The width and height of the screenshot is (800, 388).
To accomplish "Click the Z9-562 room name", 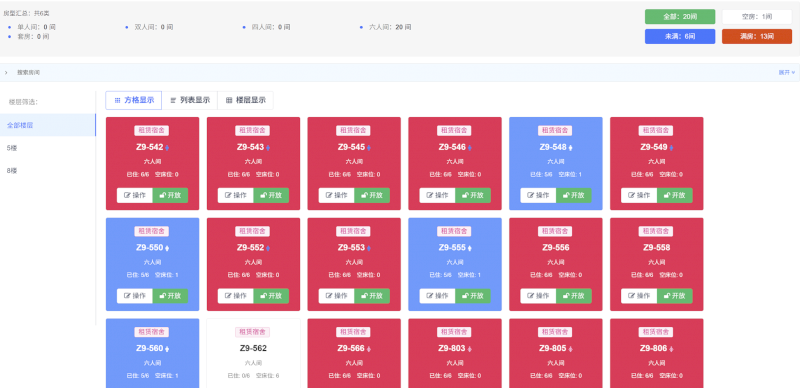I will coord(253,349).
